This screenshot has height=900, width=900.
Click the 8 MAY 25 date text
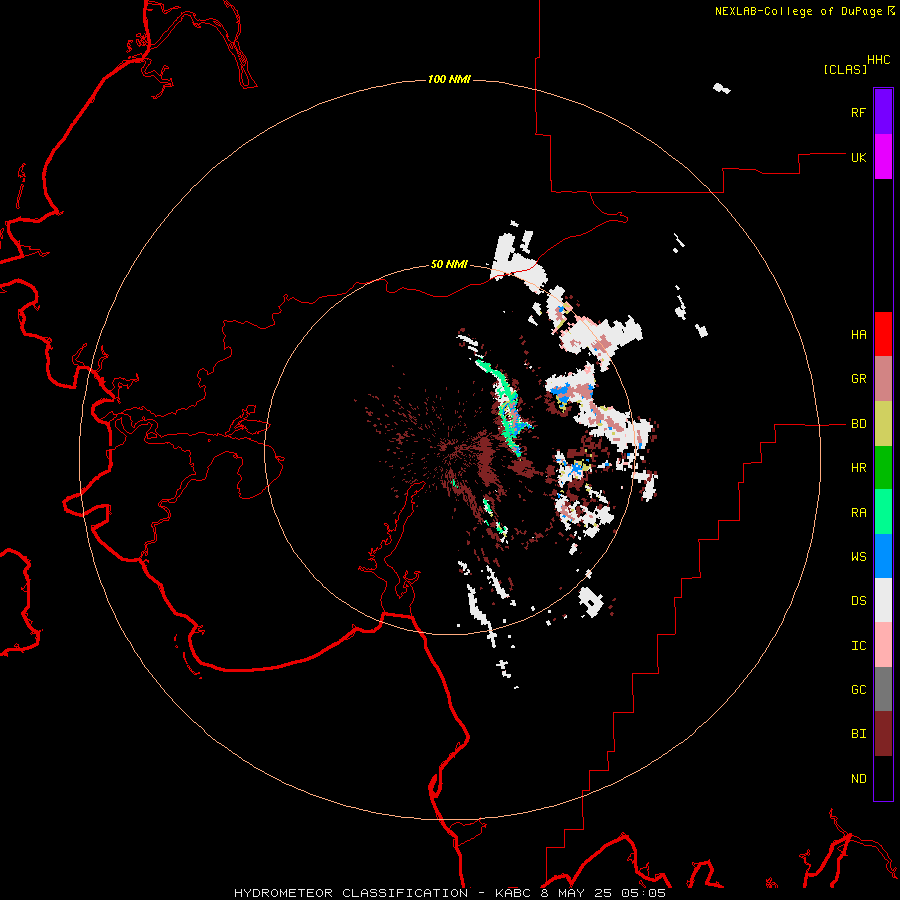(x=579, y=893)
